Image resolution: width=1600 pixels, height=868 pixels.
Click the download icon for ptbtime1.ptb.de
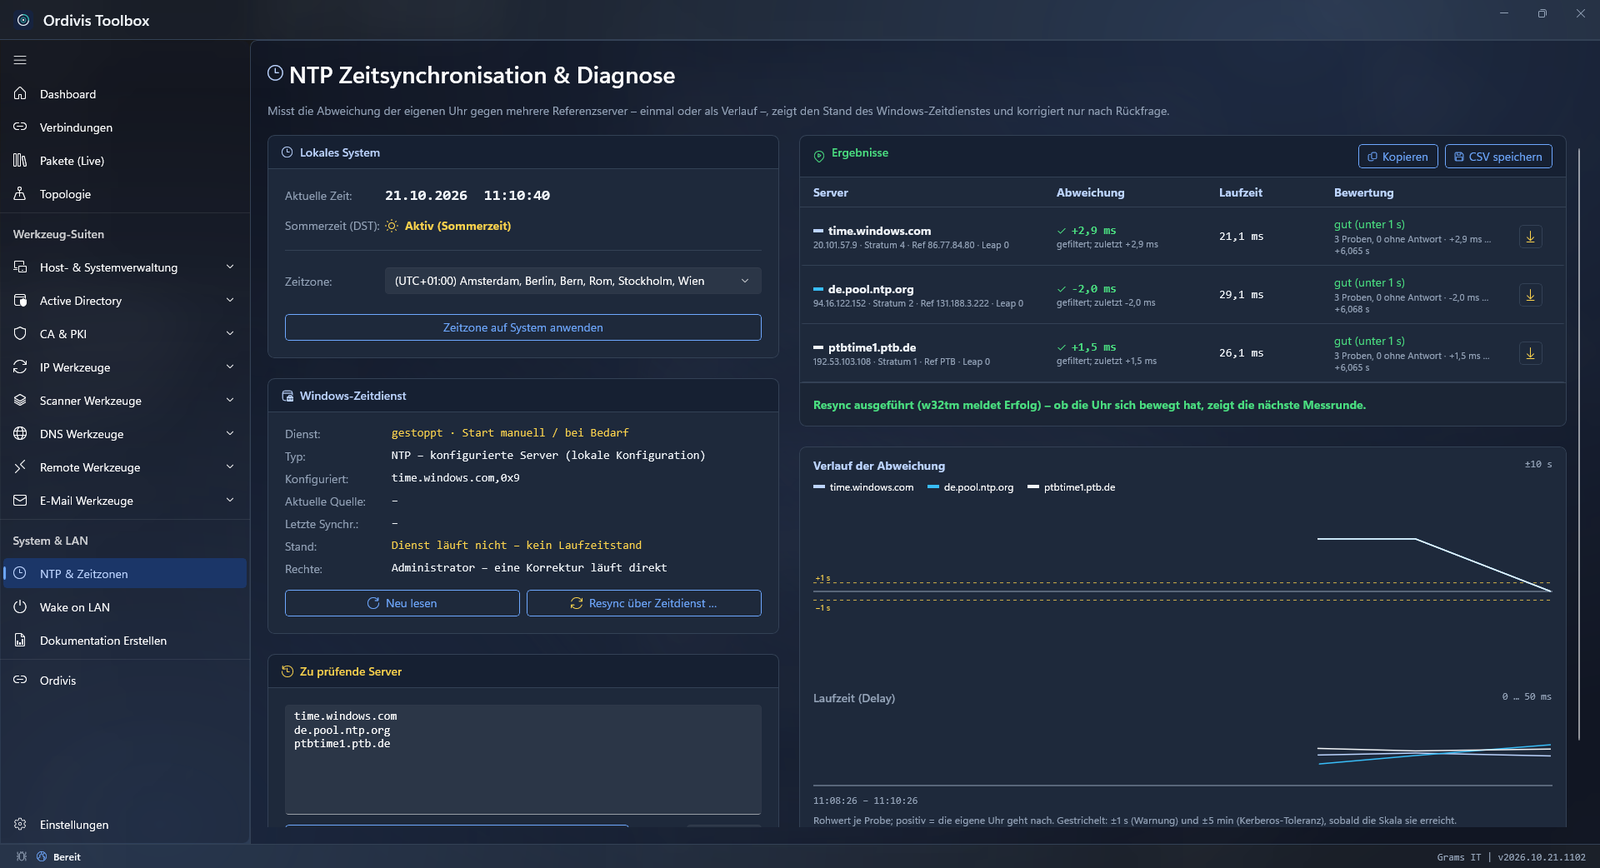pyautogui.click(x=1530, y=353)
